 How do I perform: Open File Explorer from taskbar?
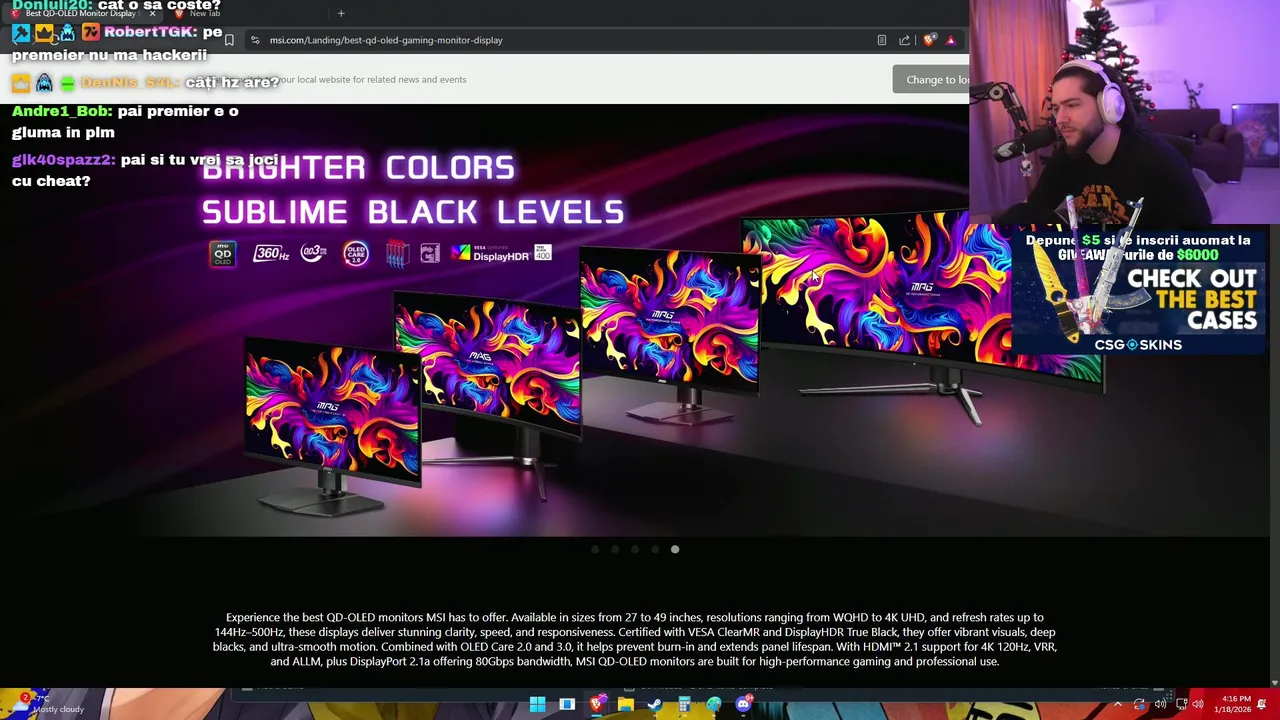pyautogui.click(x=625, y=705)
